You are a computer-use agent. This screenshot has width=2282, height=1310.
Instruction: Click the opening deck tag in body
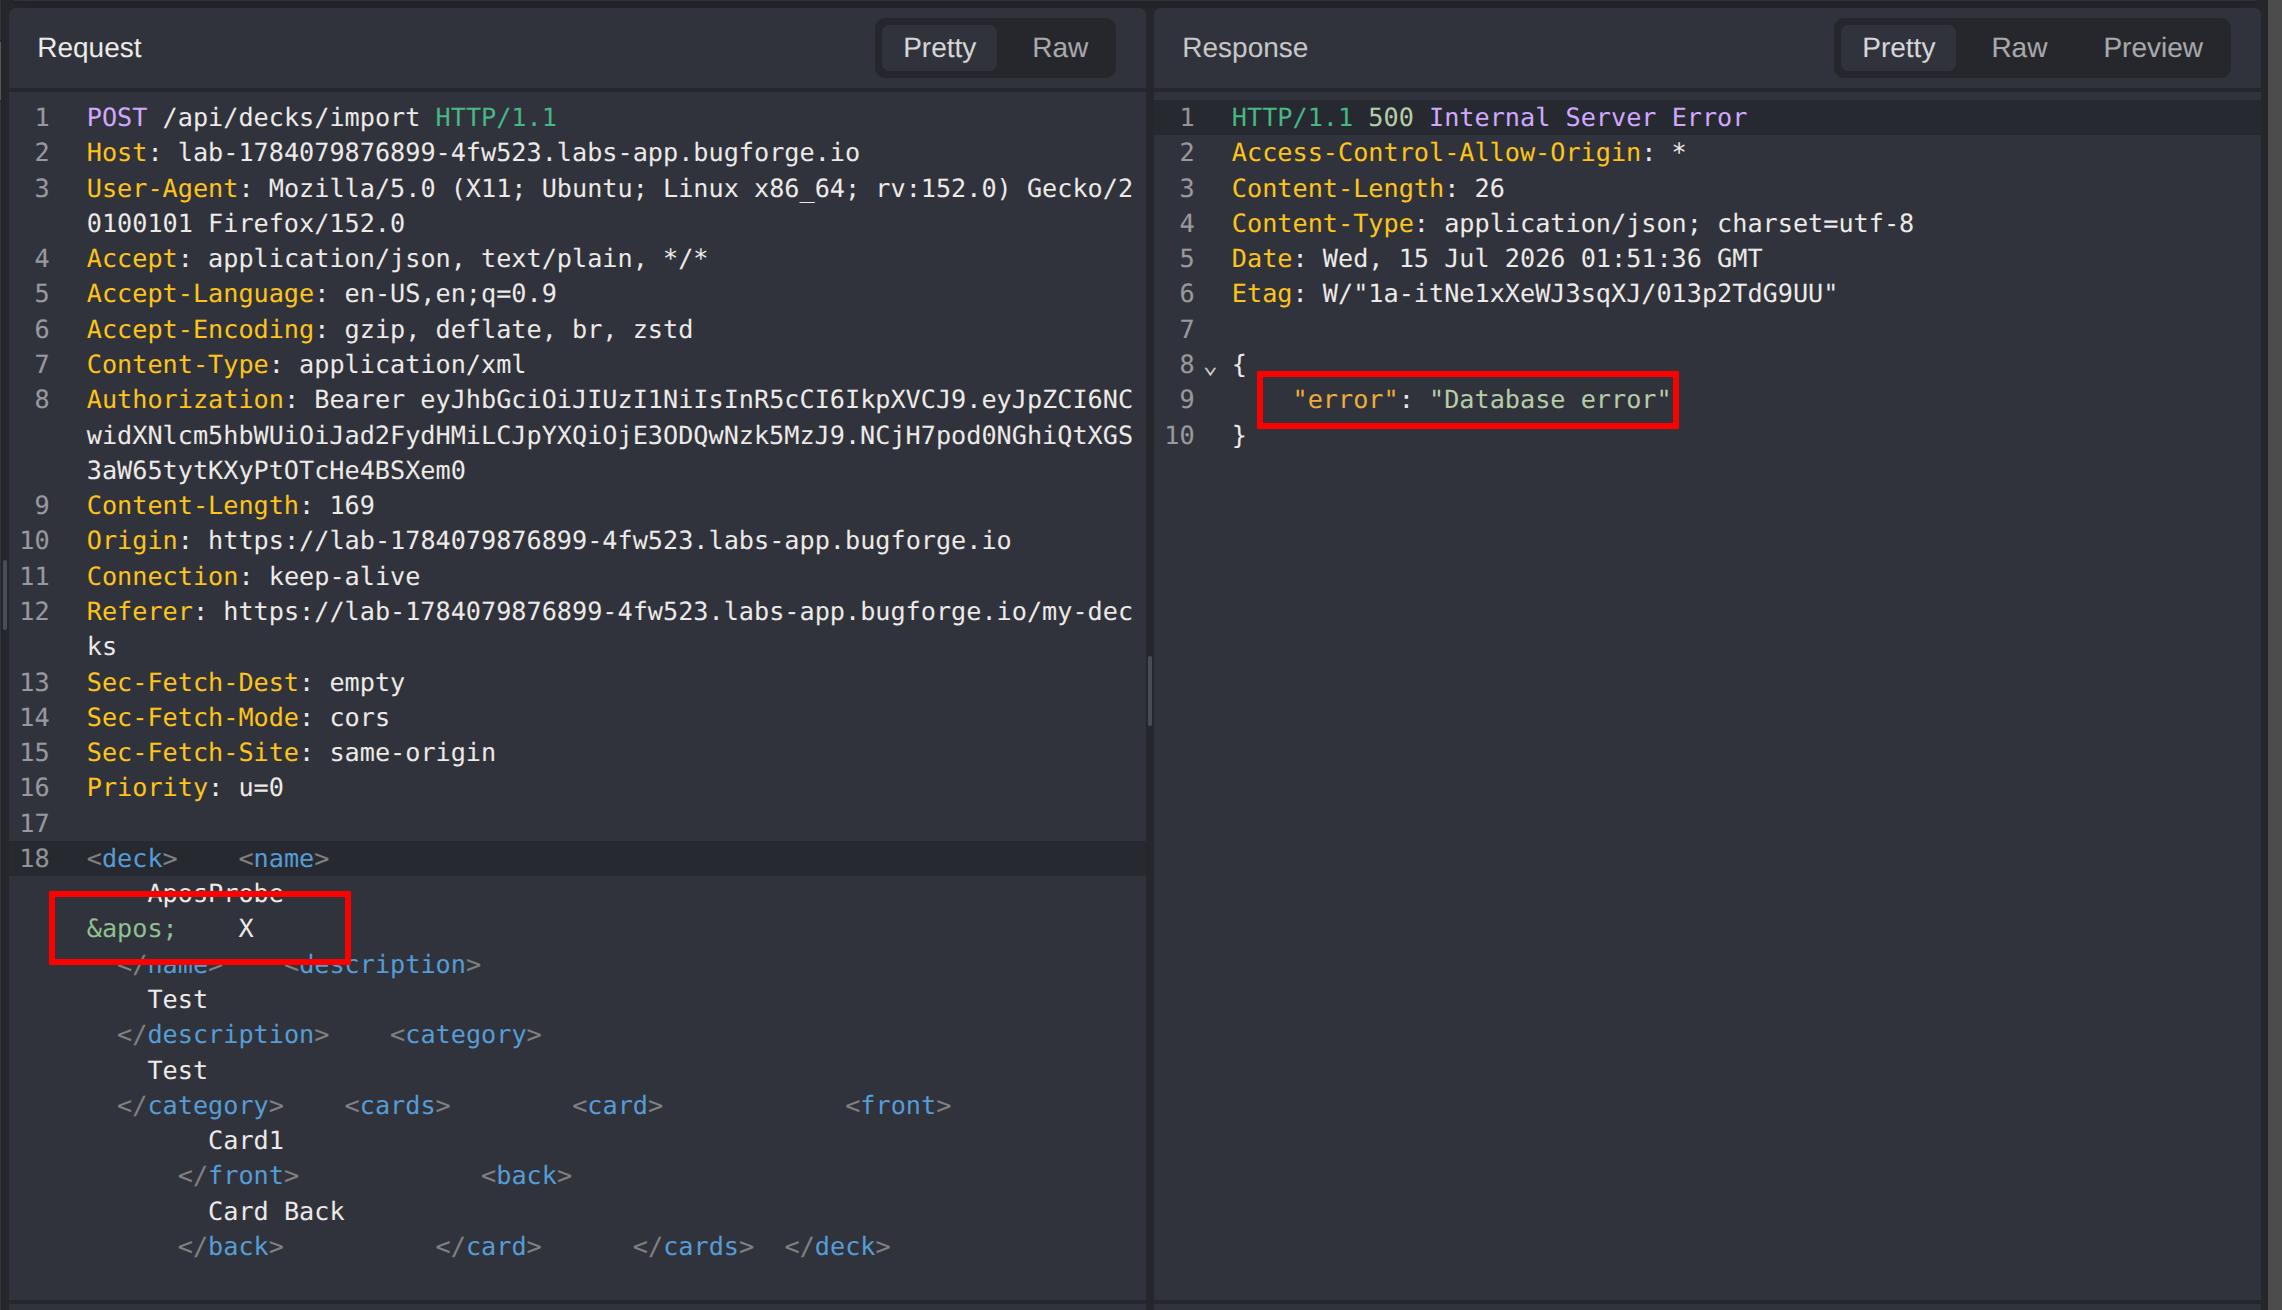coord(132,859)
